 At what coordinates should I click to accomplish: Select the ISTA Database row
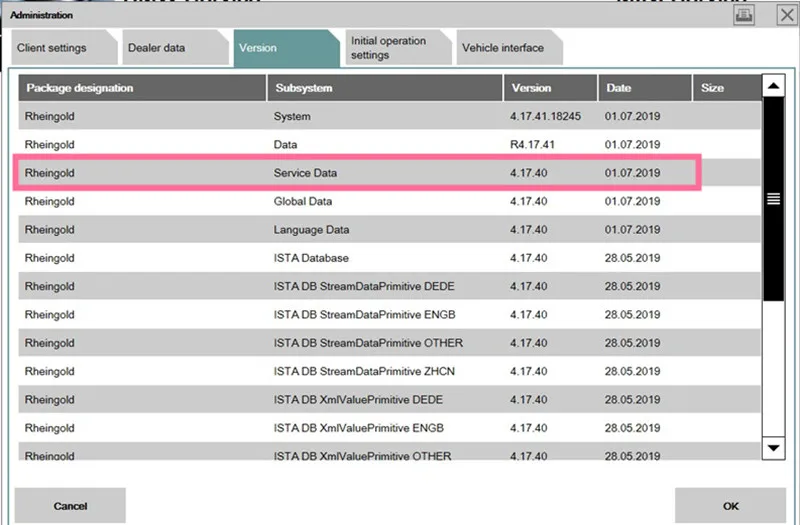click(x=389, y=258)
